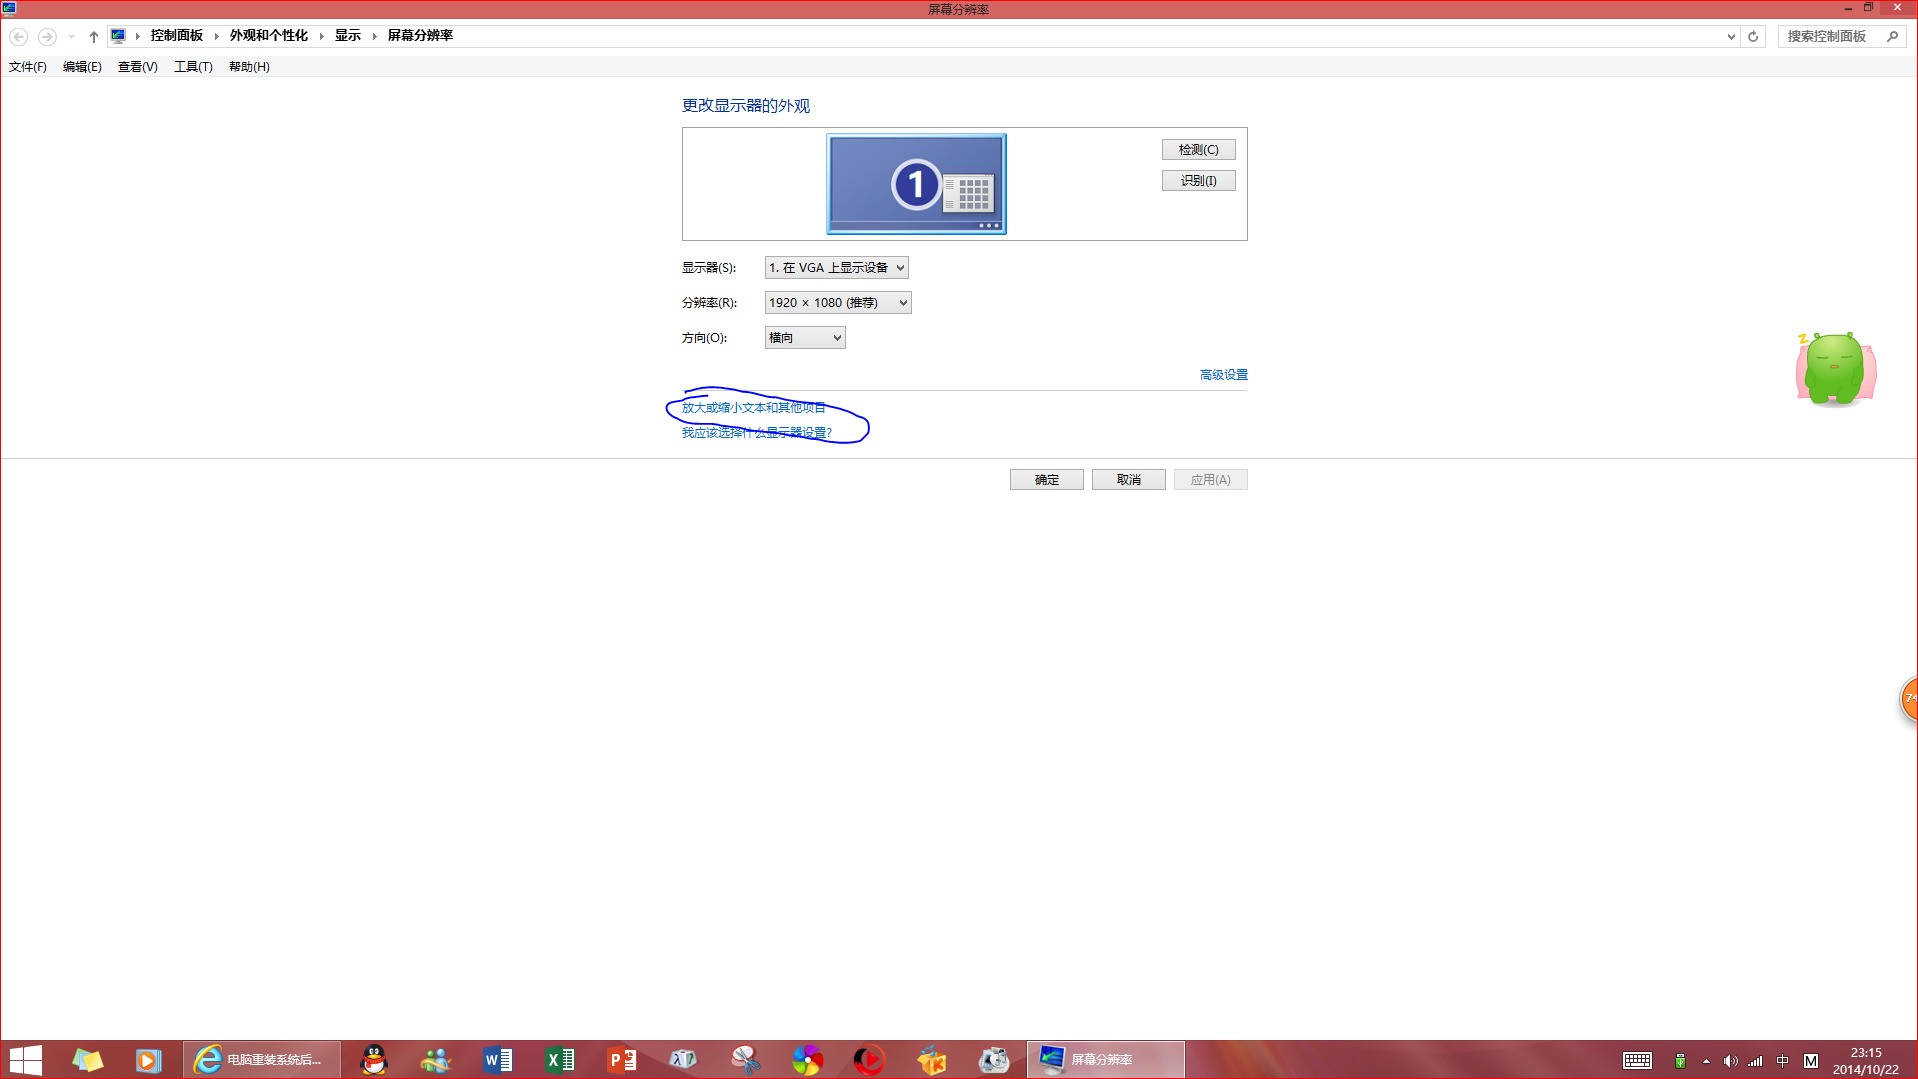Click the green sleeping mascot widget
The height and width of the screenshot is (1079, 1918).
pos(1836,369)
